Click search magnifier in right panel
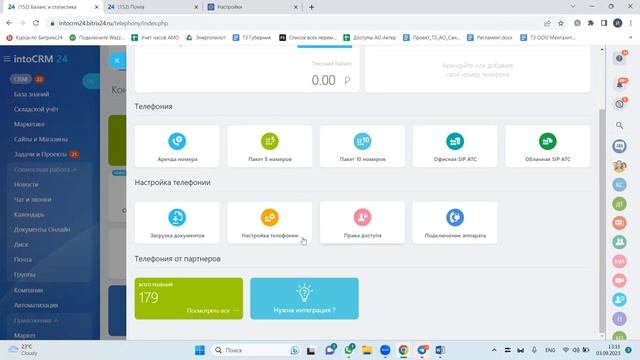Viewport: 640px width, 360px height. [620, 125]
